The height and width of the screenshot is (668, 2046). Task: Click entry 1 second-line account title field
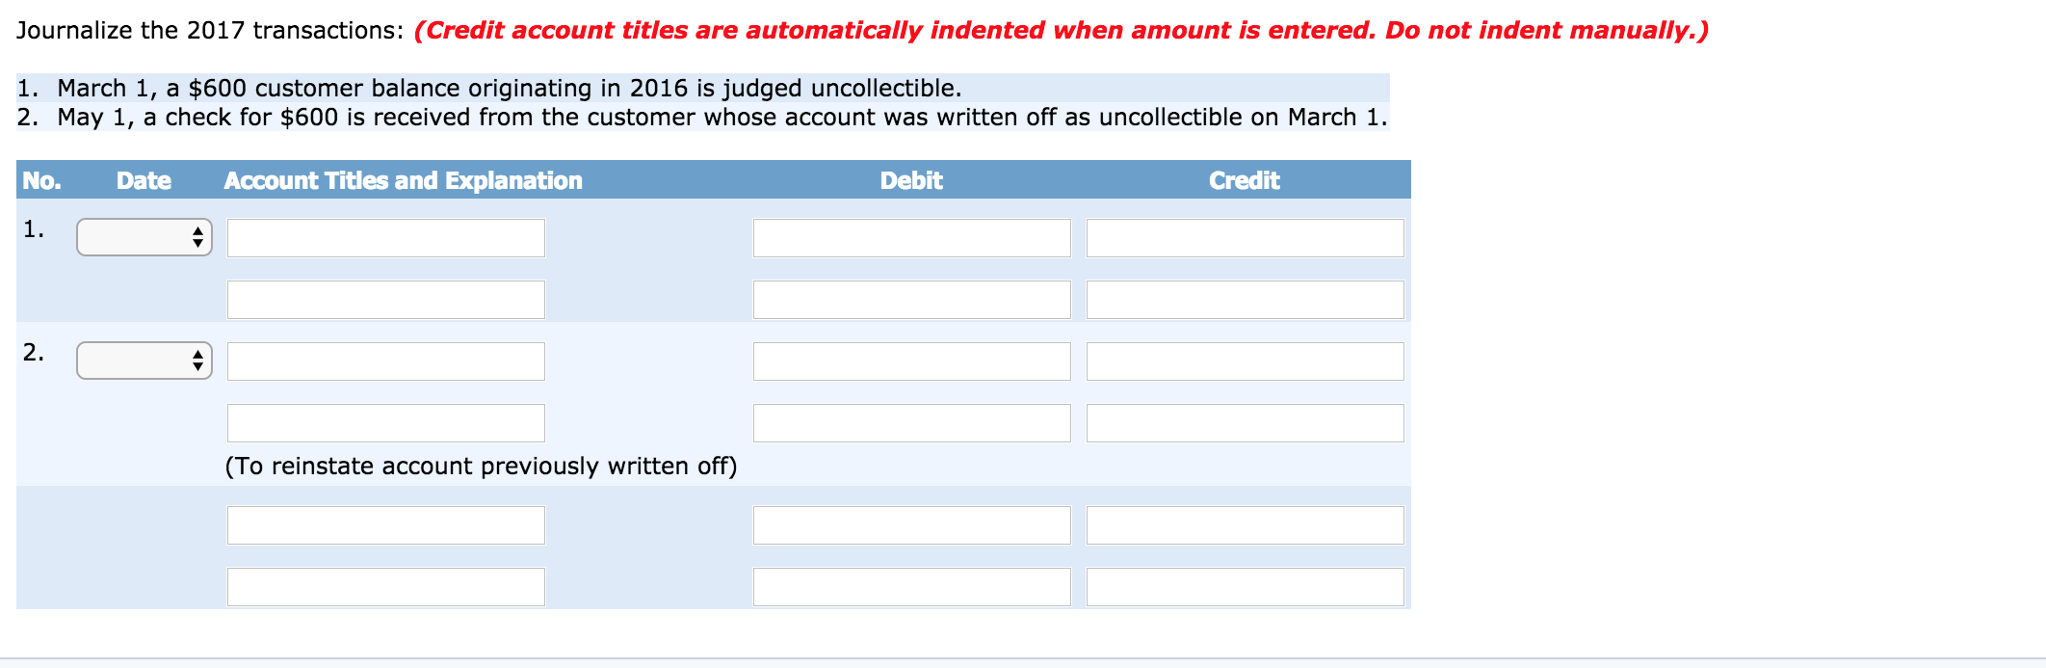[x=386, y=300]
